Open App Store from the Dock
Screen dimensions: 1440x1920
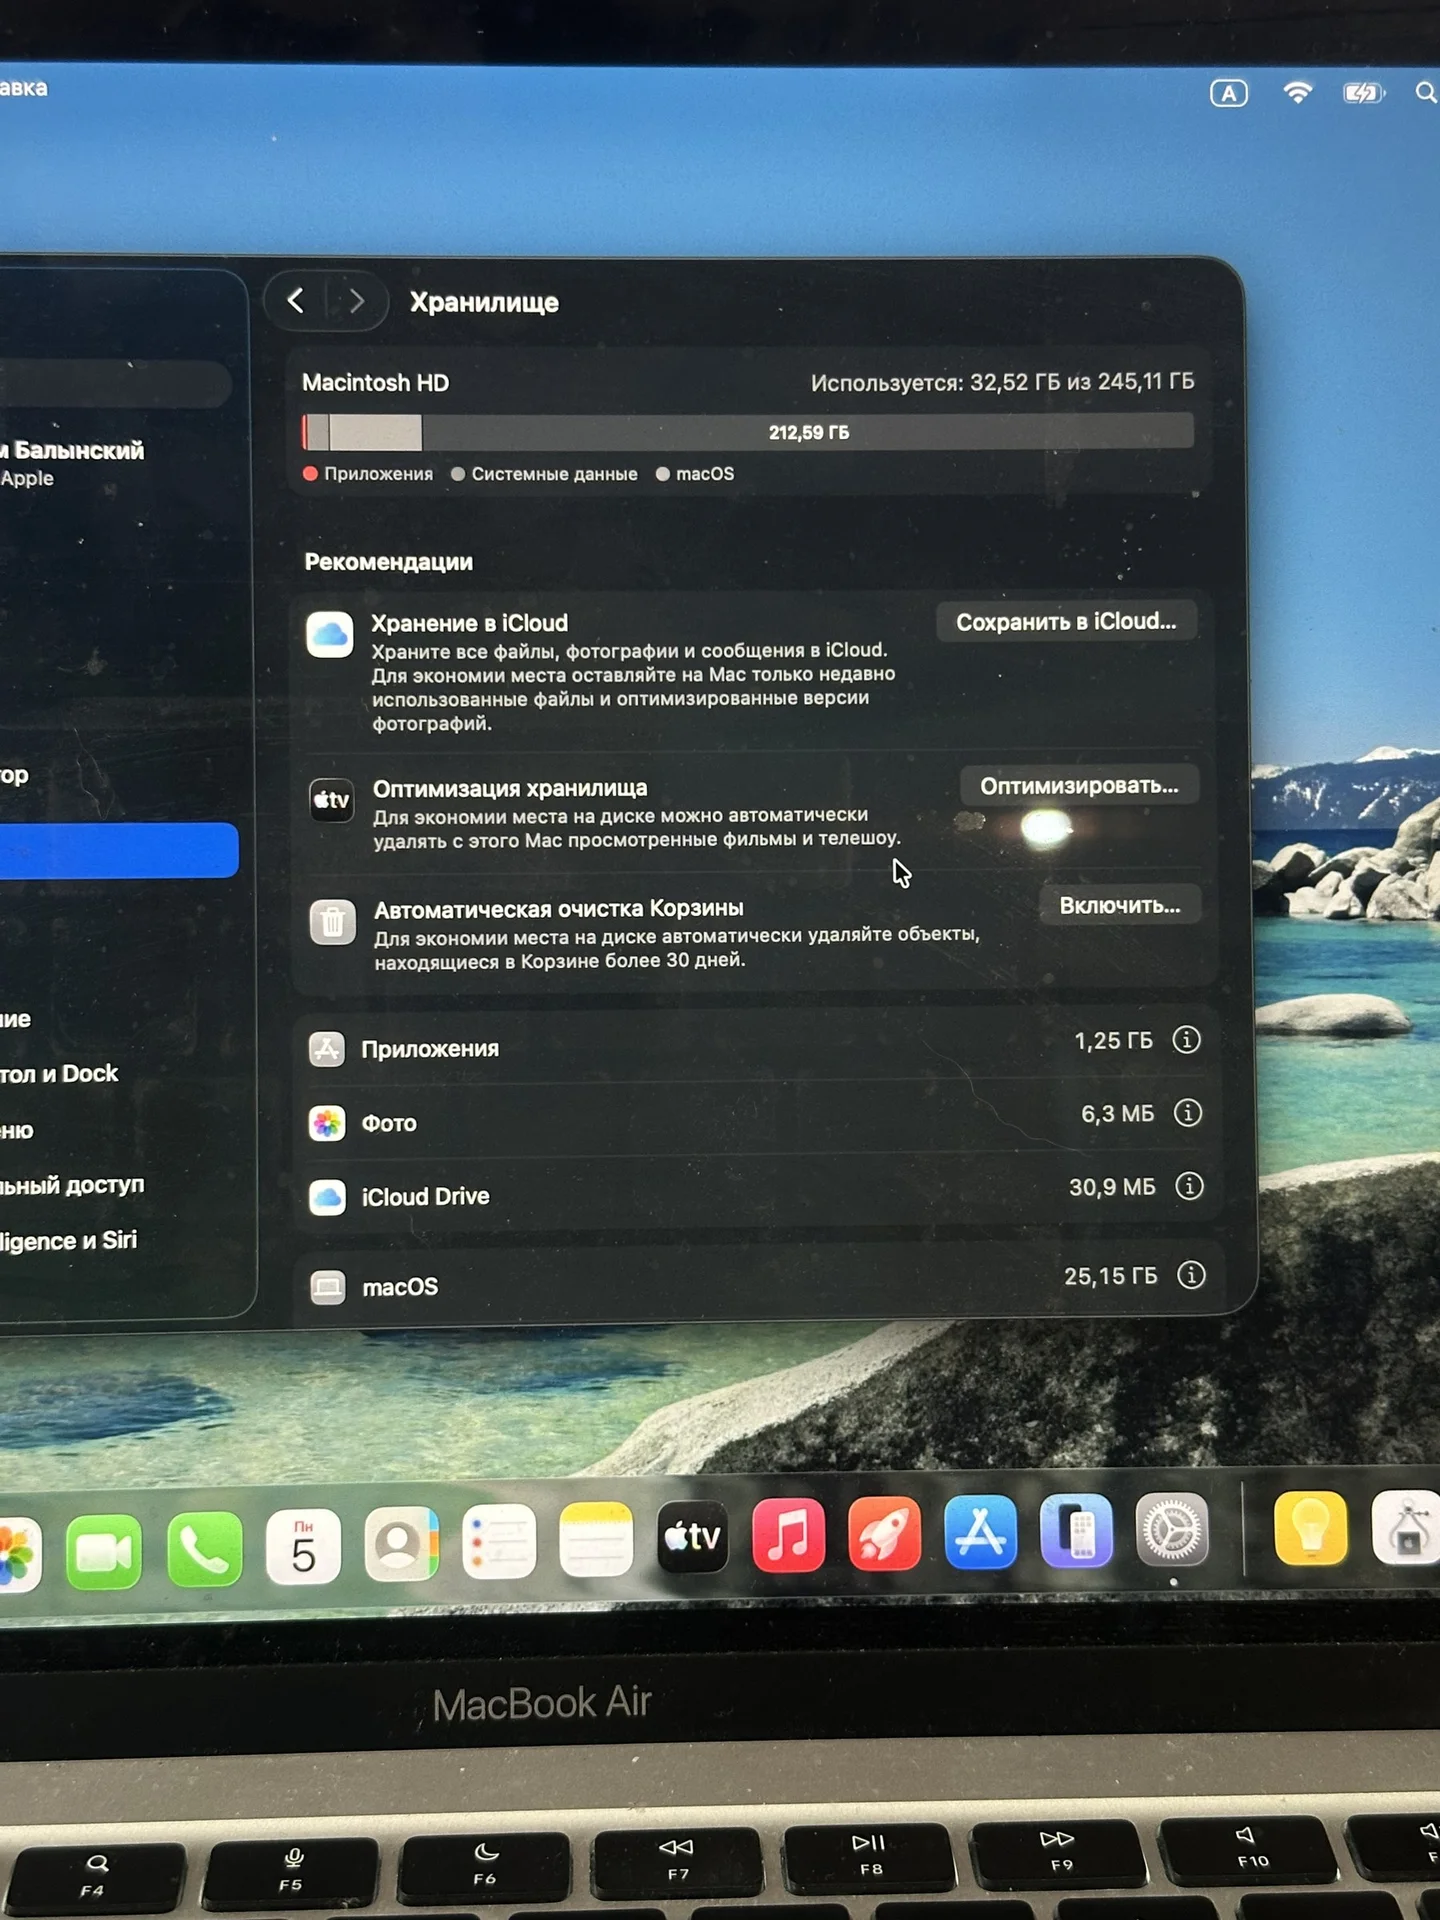pos(981,1532)
